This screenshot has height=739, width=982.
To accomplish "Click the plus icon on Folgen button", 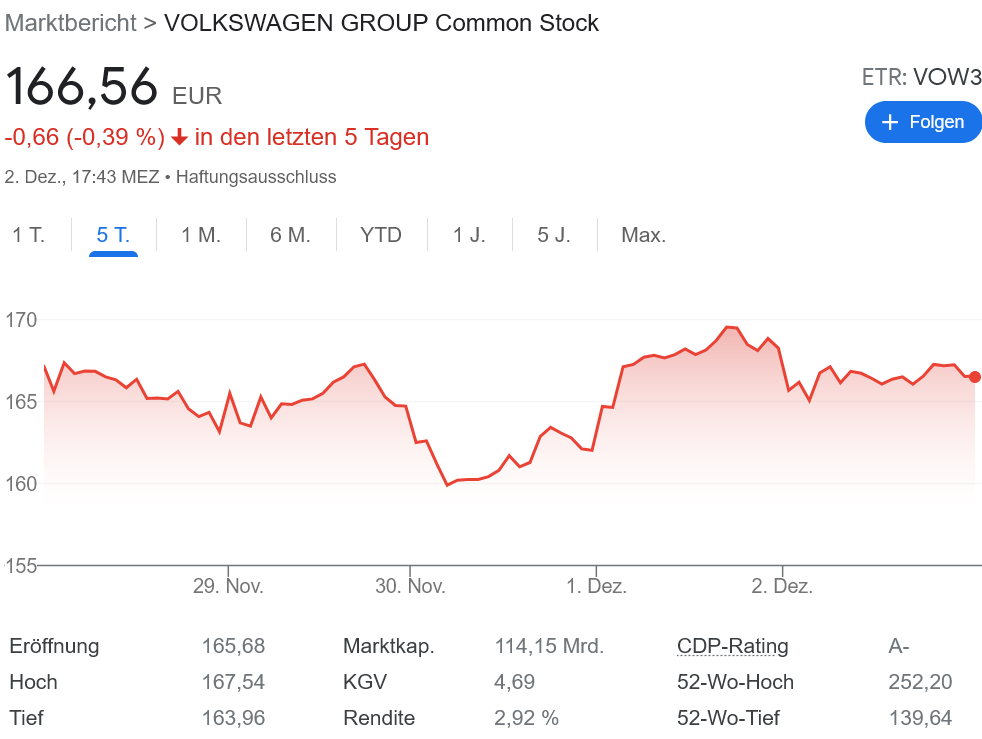I will pyautogui.click(x=890, y=122).
